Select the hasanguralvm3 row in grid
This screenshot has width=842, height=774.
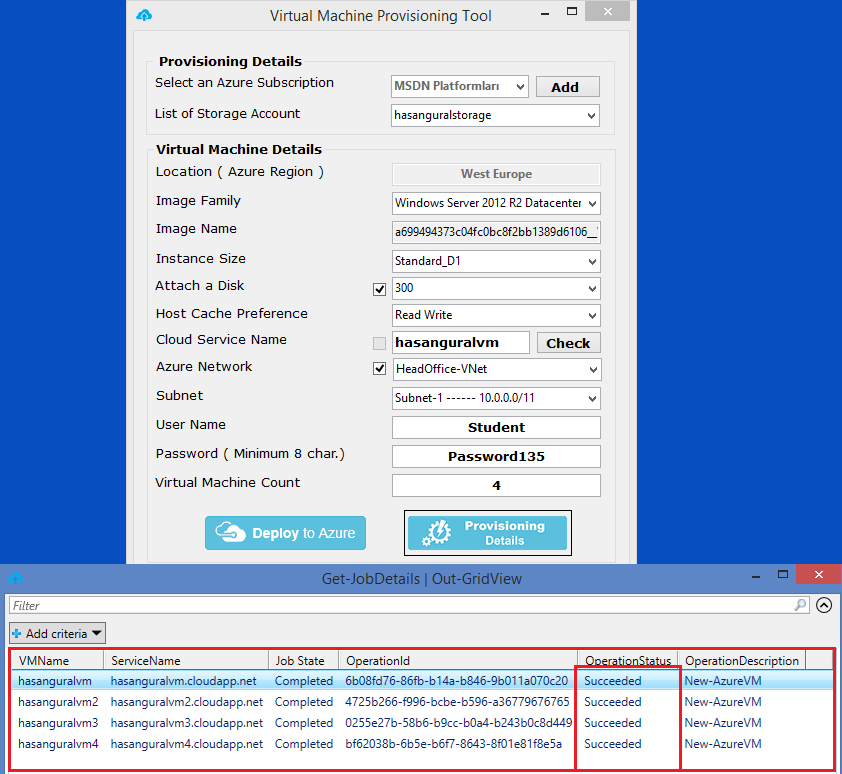click(x=58, y=723)
